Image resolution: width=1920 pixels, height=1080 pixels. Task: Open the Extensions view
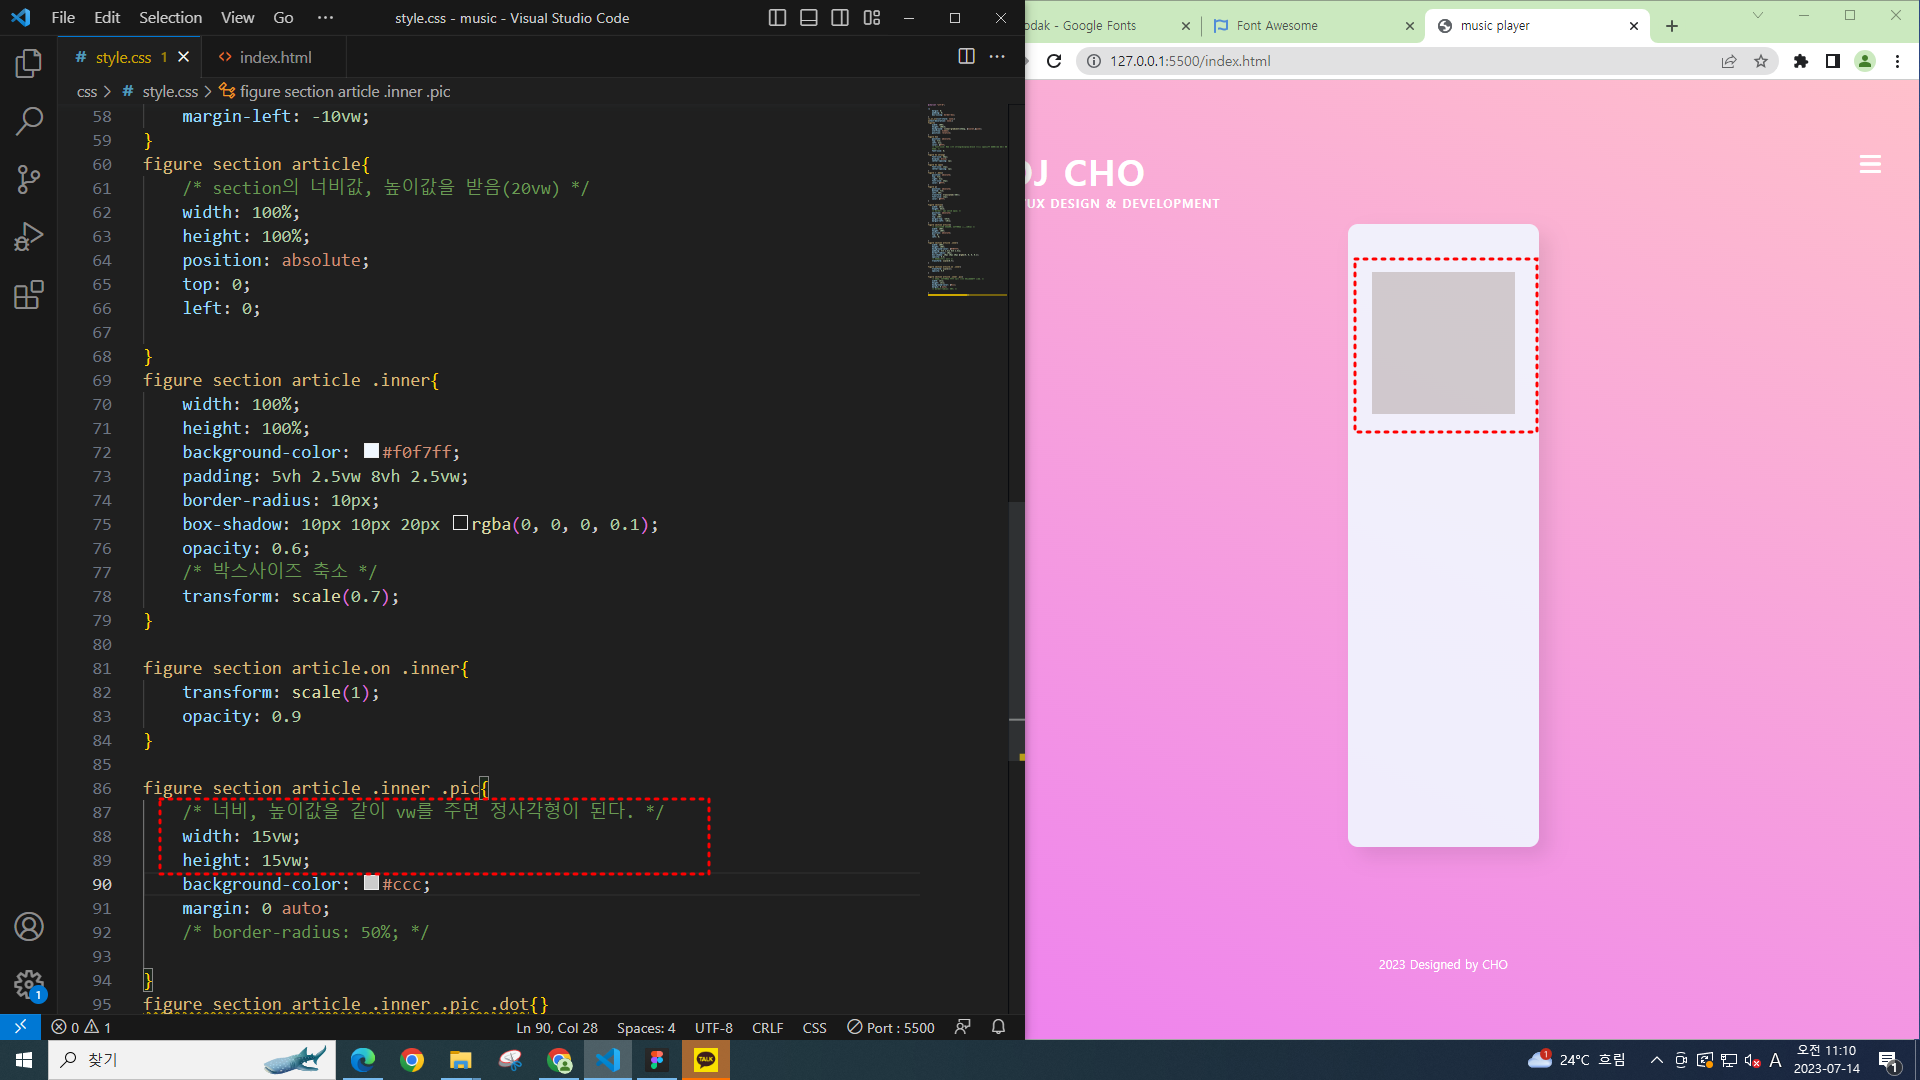29,296
